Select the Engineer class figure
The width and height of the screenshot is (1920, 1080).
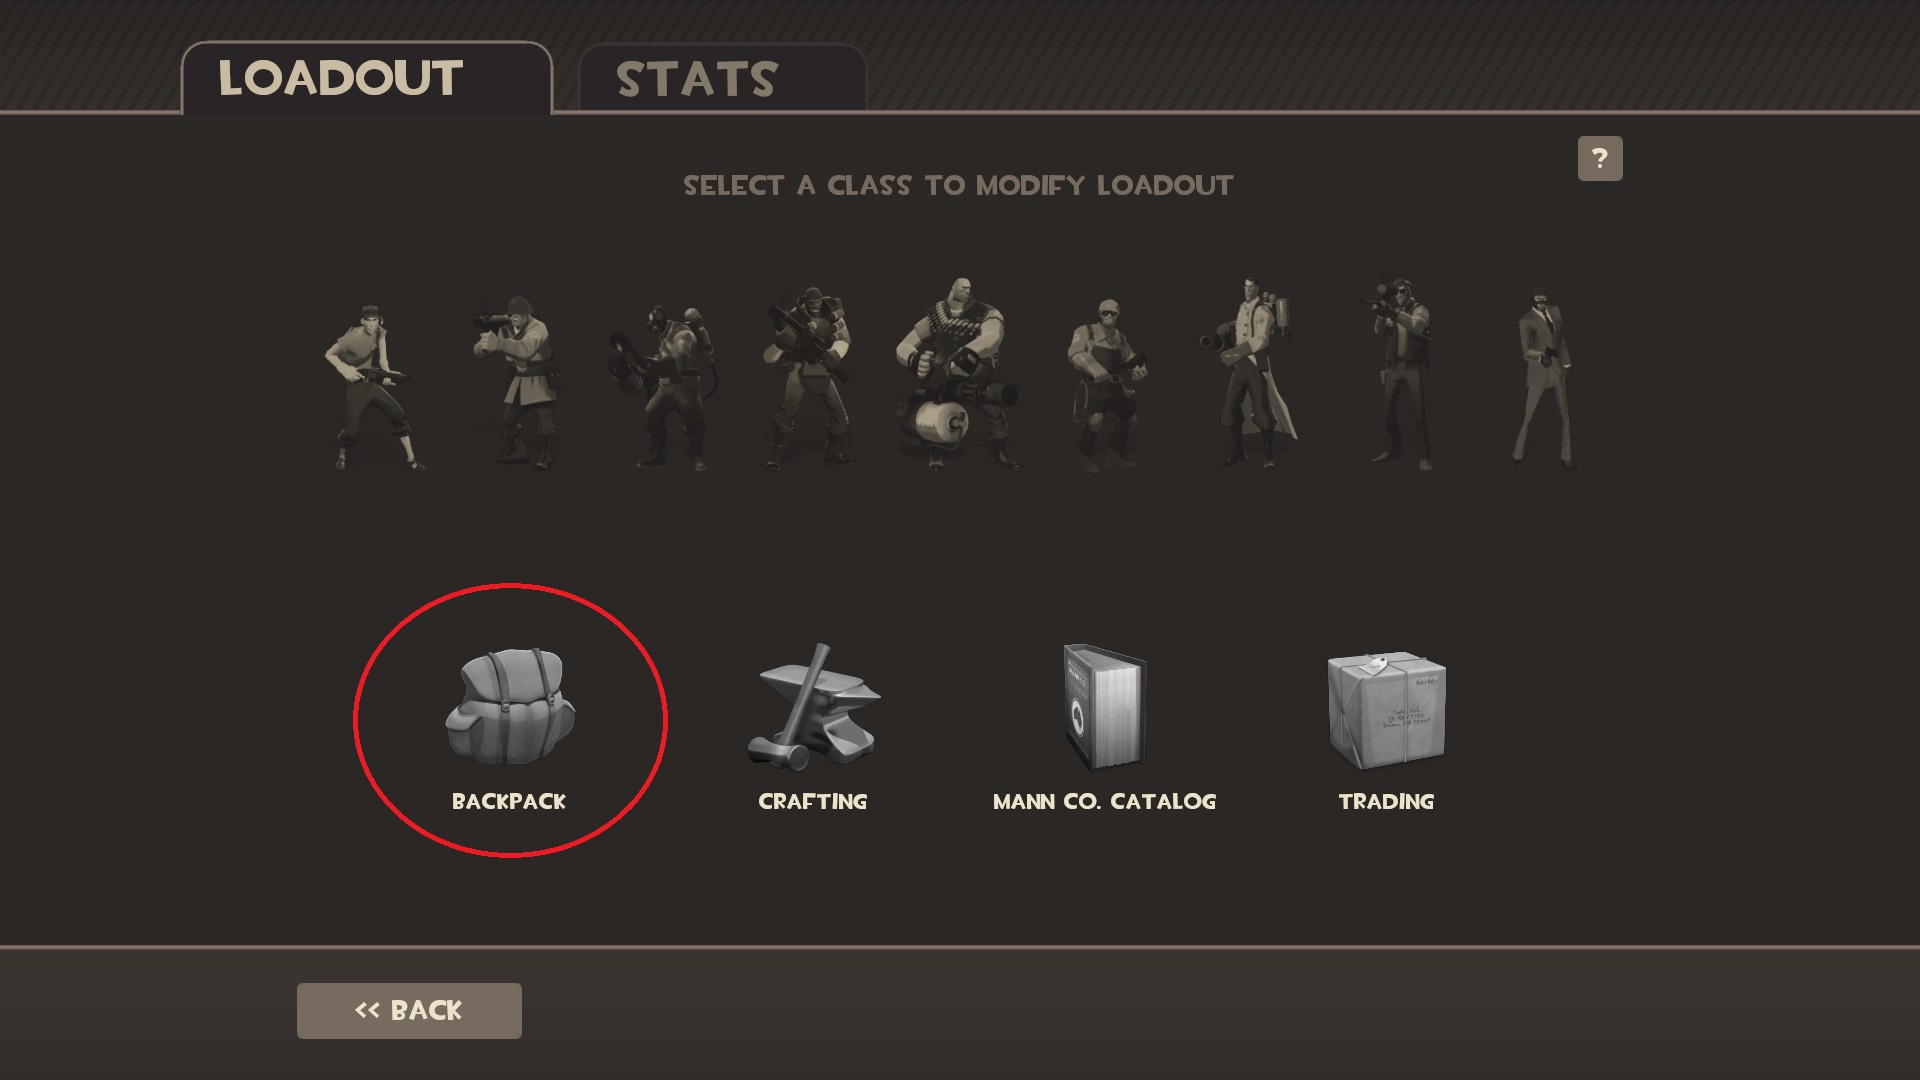(1104, 384)
